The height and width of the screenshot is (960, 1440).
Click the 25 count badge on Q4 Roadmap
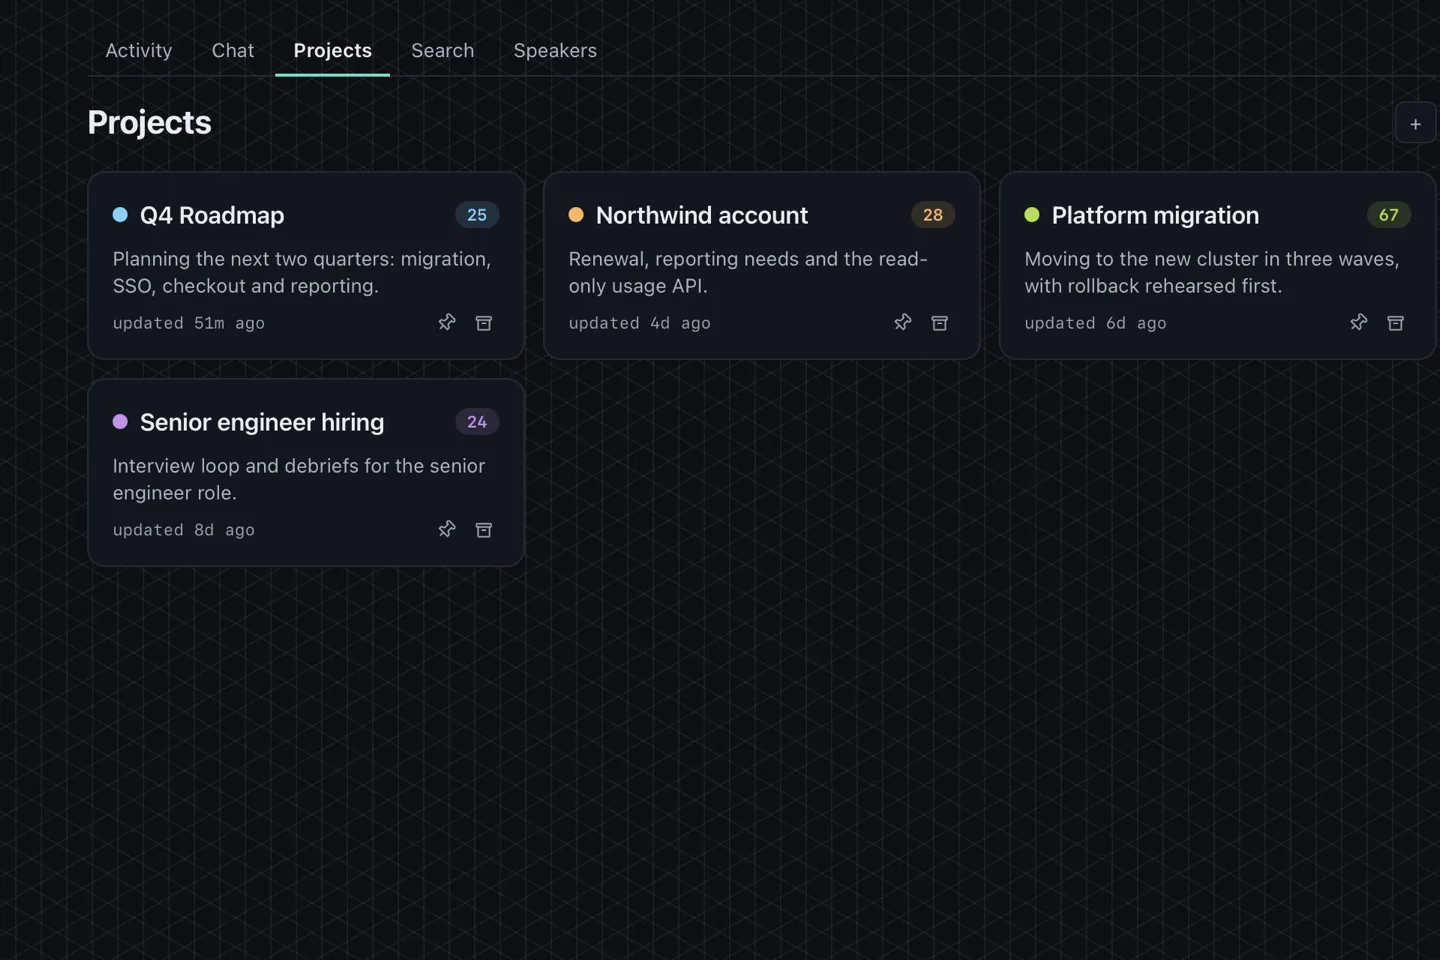[x=477, y=215]
